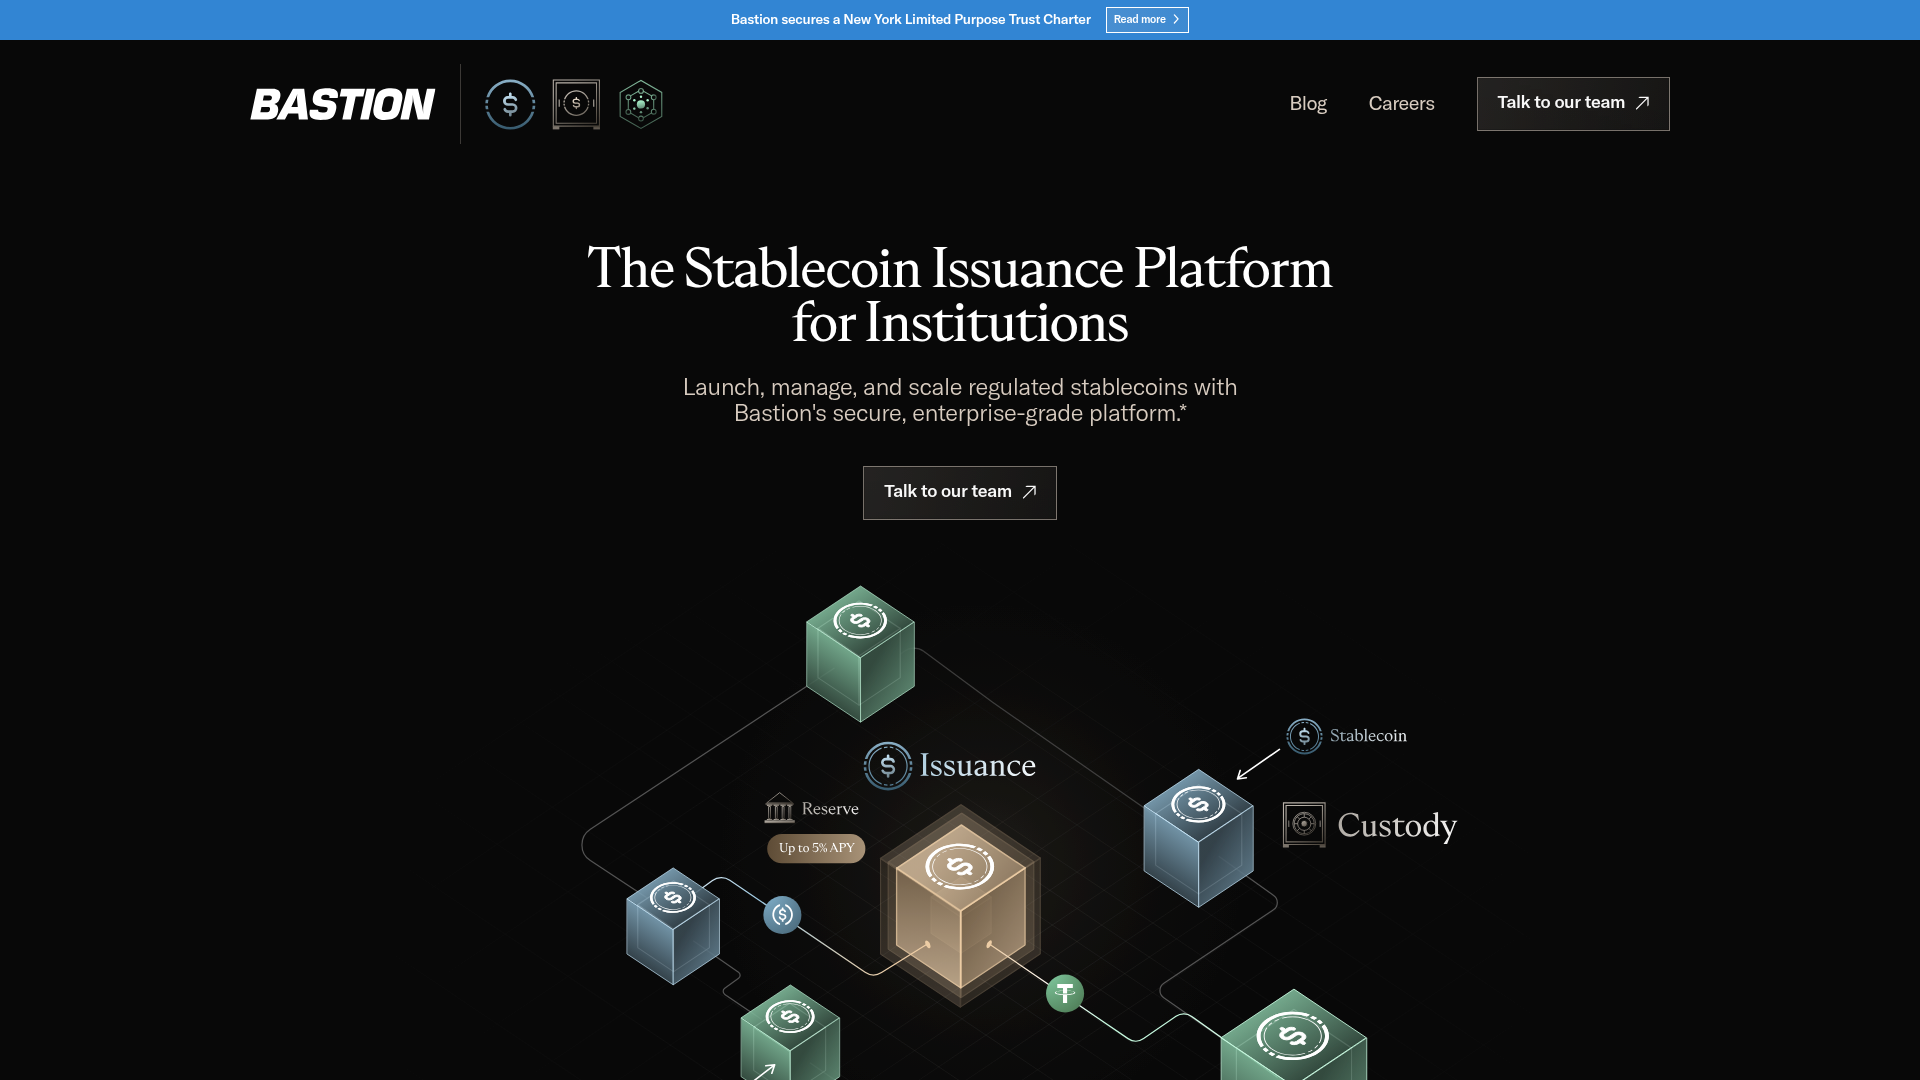Click the Custody safe icon in diagram

(1304, 825)
